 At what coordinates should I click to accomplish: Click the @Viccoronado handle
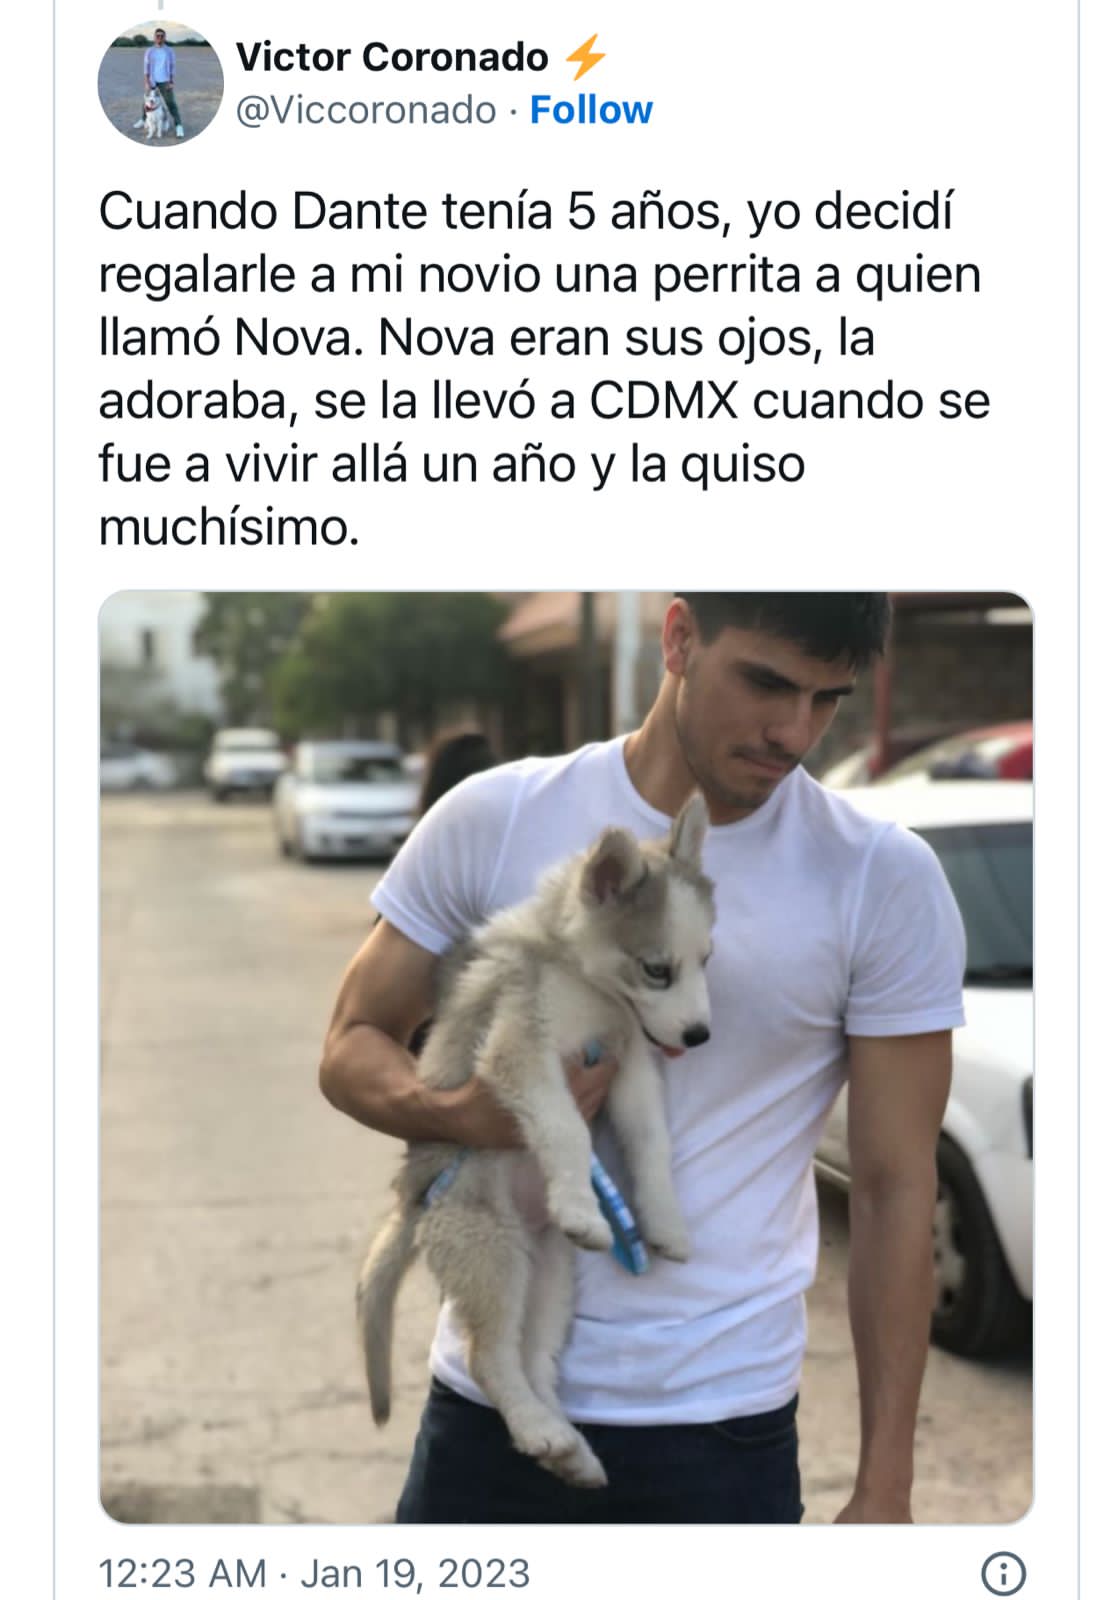[x=366, y=110]
